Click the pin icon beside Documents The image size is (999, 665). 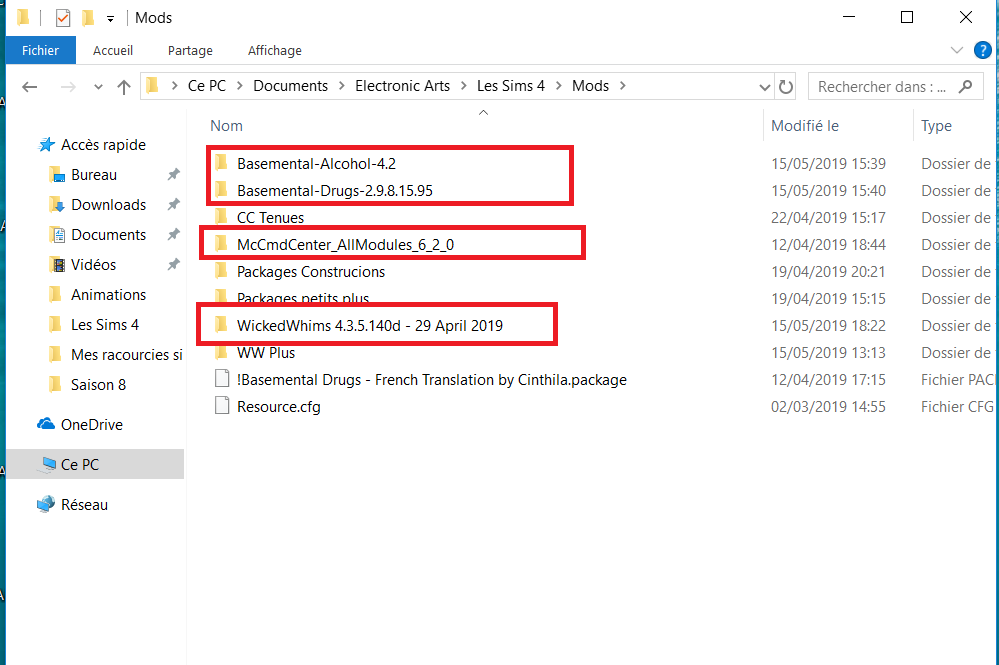173,234
